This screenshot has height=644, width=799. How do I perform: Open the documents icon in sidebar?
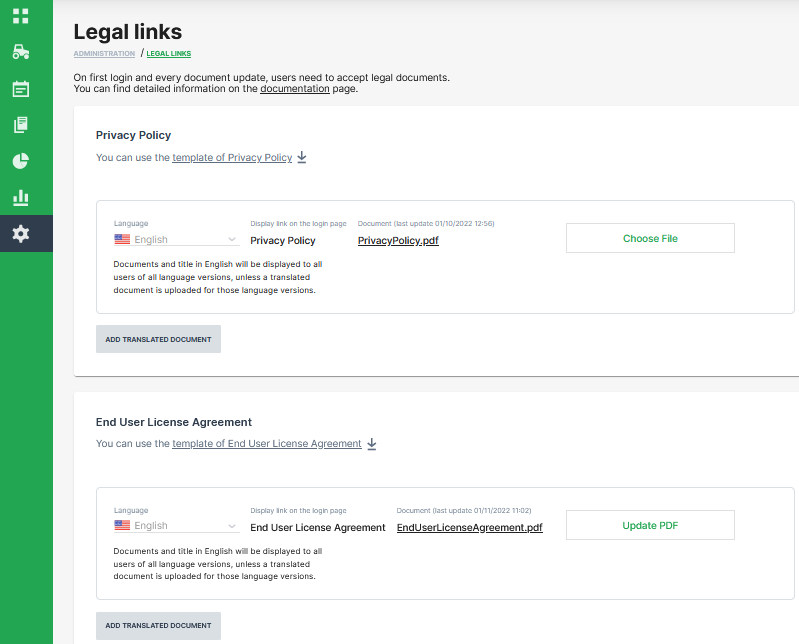tap(20, 125)
